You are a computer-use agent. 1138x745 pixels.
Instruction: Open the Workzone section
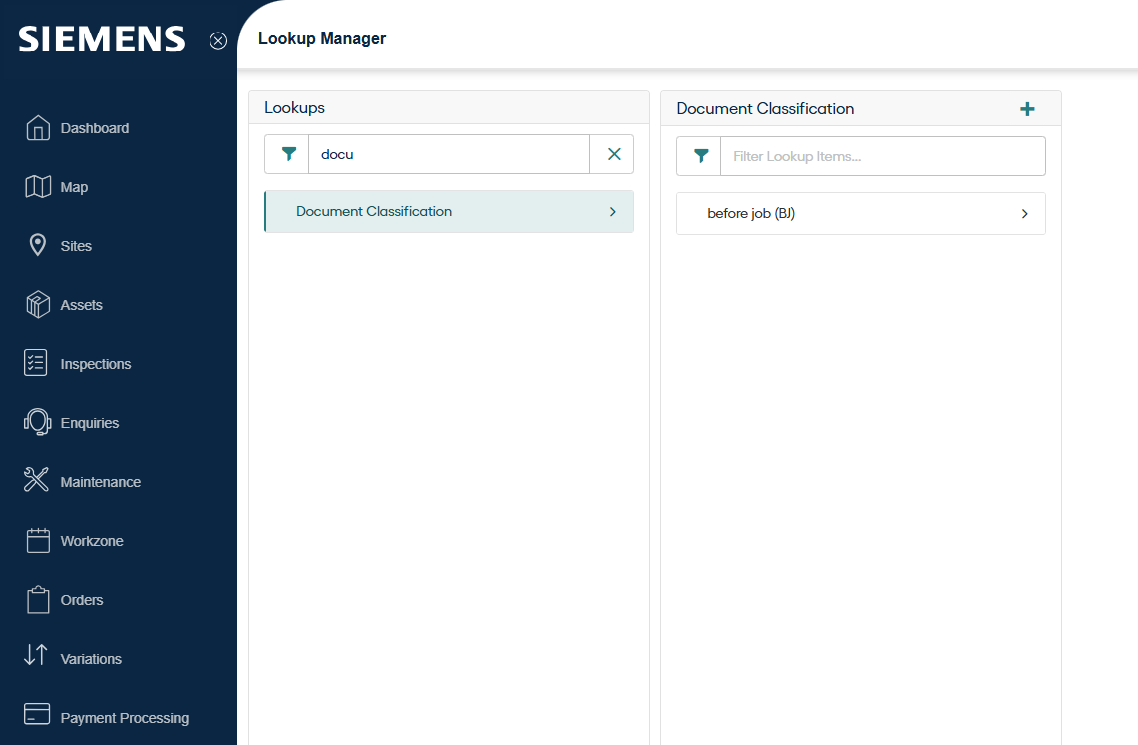[92, 541]
